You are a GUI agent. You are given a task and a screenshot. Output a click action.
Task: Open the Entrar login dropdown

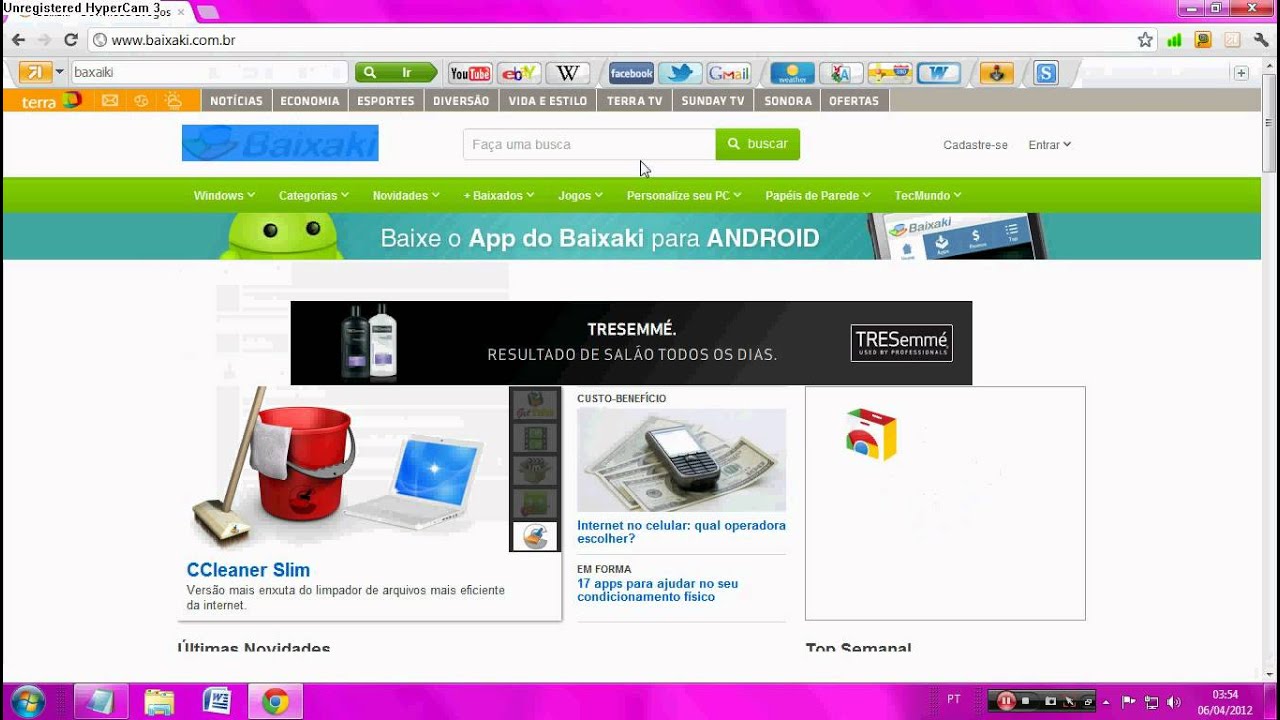click(1049, 145)
